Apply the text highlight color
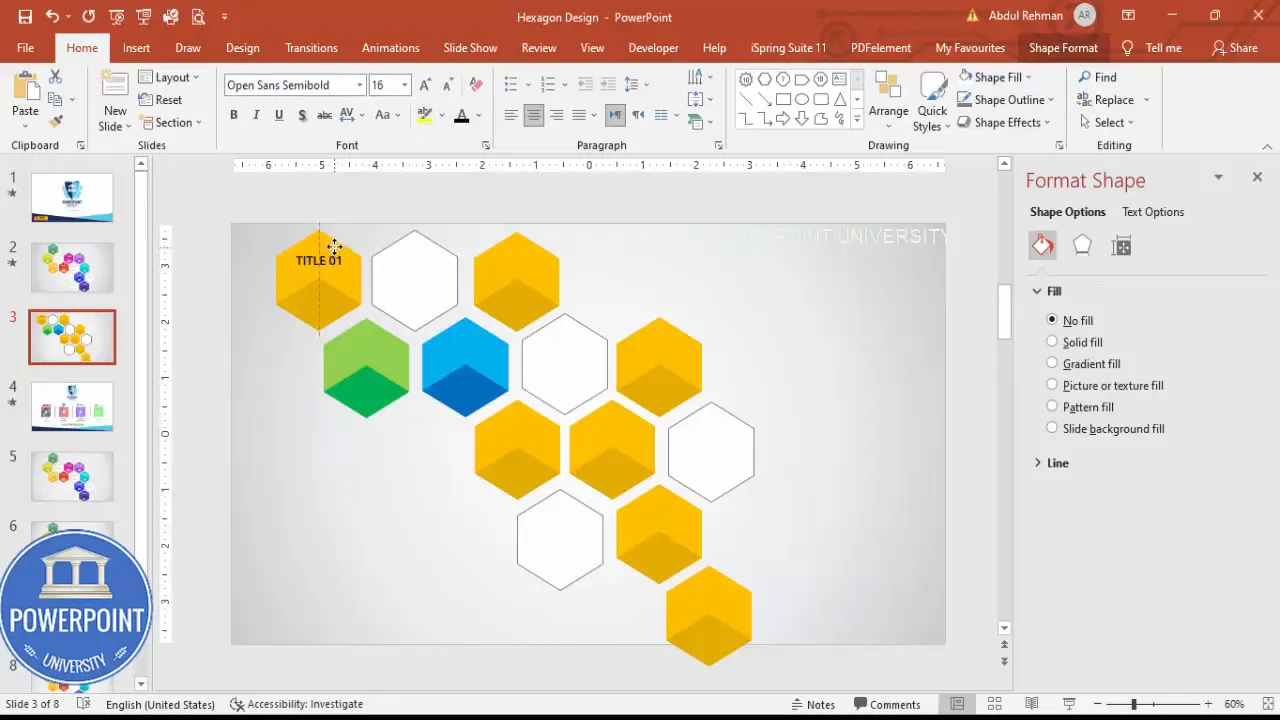Image resolution: width=1280 pixels, height=720 pixels. click(425, 115)
